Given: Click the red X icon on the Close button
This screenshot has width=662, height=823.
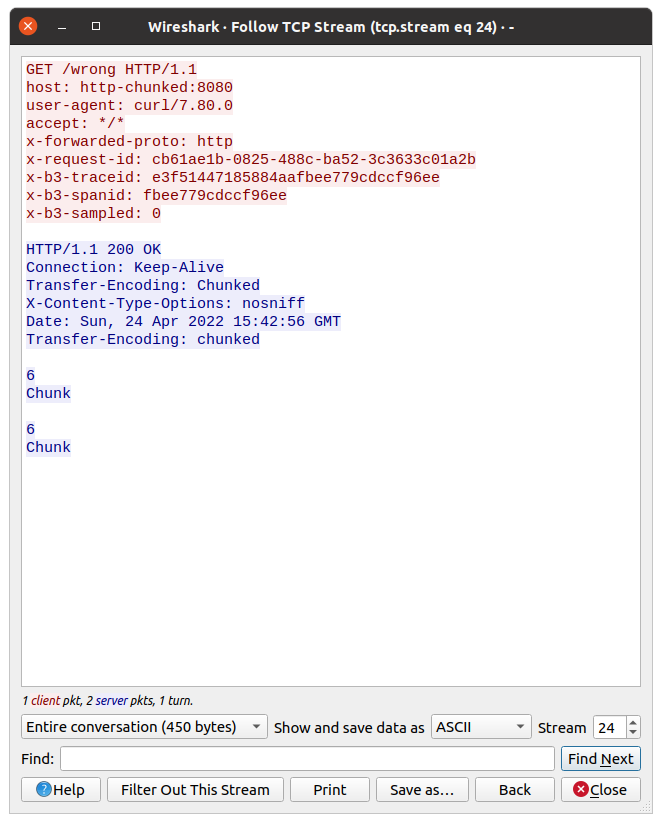Looking at the screenshot, I should coord(583,789).
